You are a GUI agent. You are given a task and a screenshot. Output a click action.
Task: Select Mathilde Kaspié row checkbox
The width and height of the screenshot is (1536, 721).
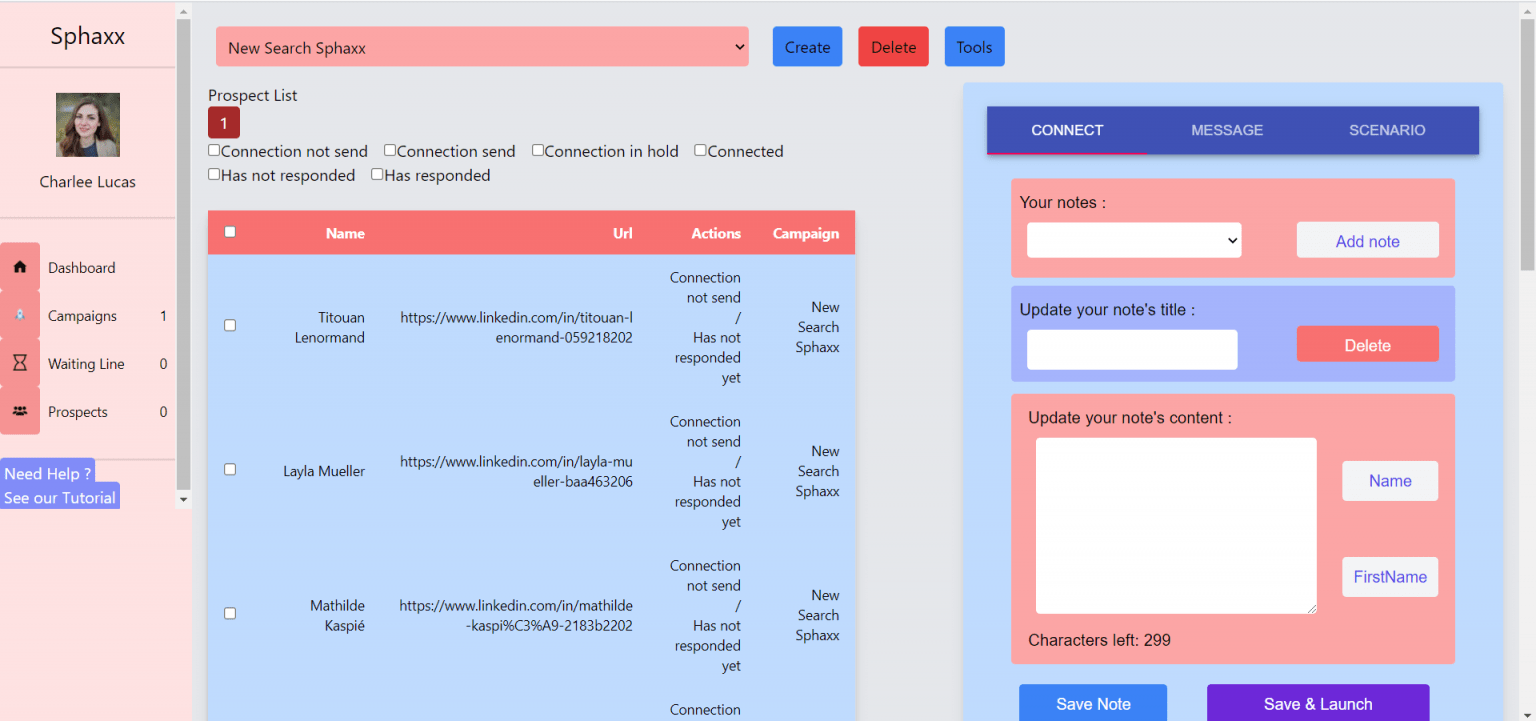tap(230, 614)
